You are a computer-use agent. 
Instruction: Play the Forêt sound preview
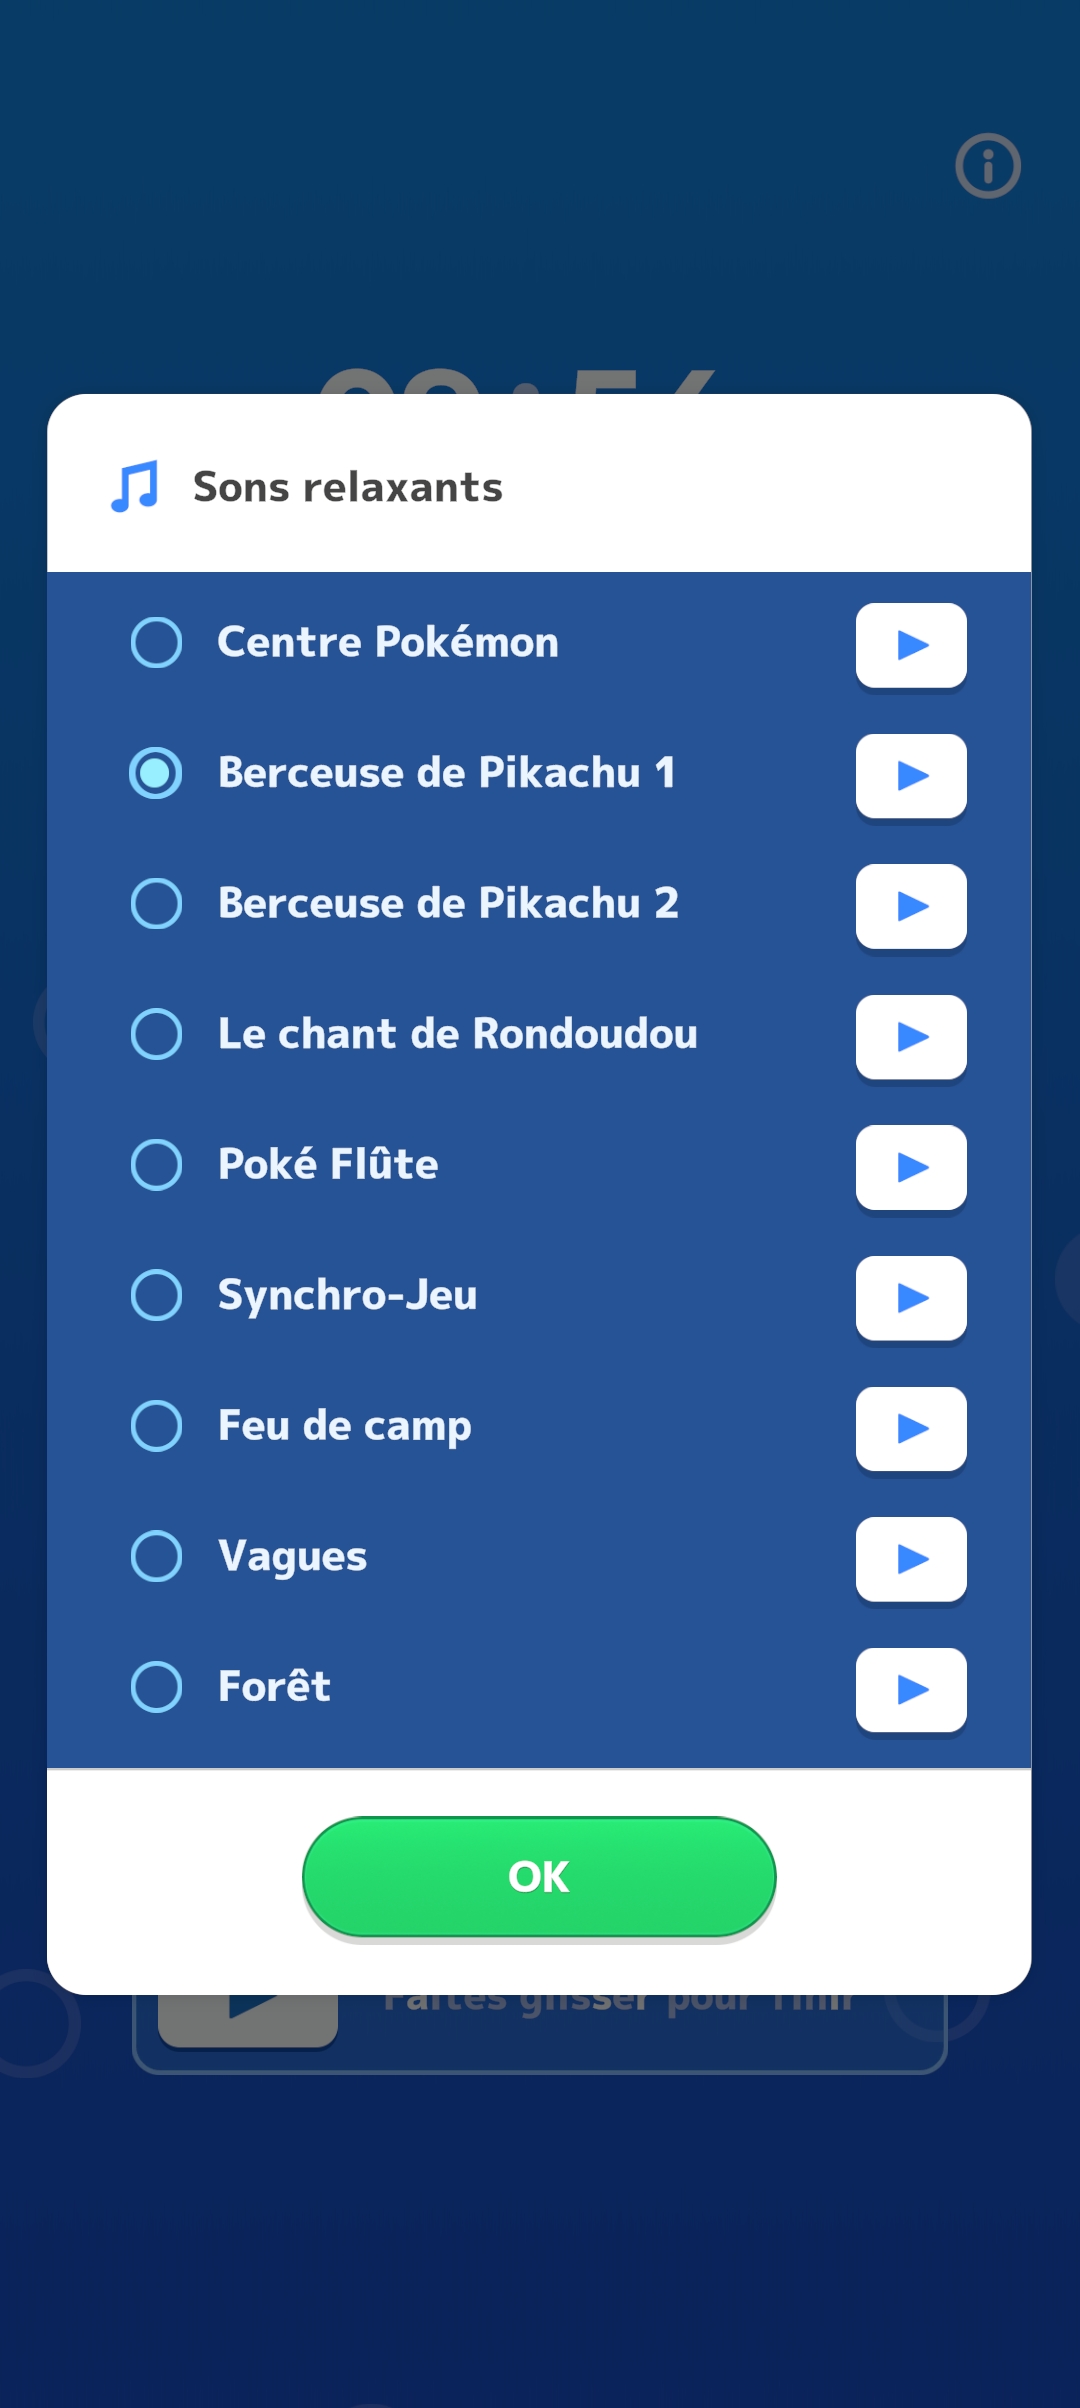[910, 1689]
